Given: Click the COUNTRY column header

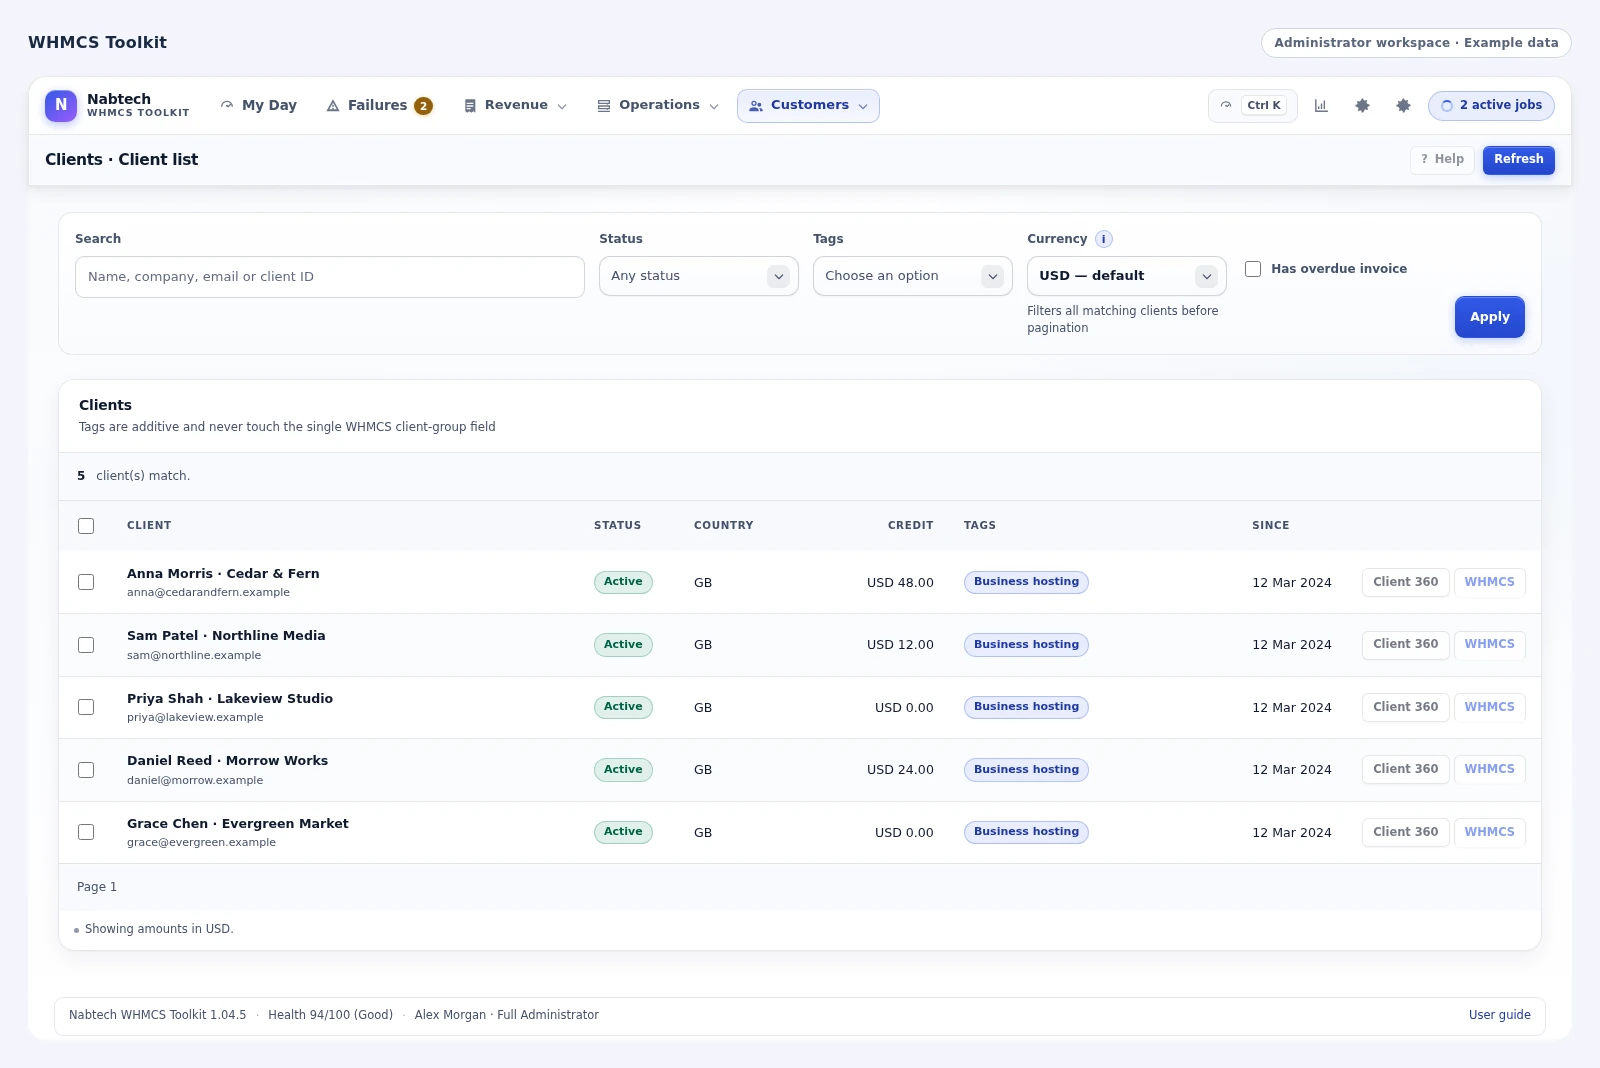Looking at the screenshot, I should point(723,526).
